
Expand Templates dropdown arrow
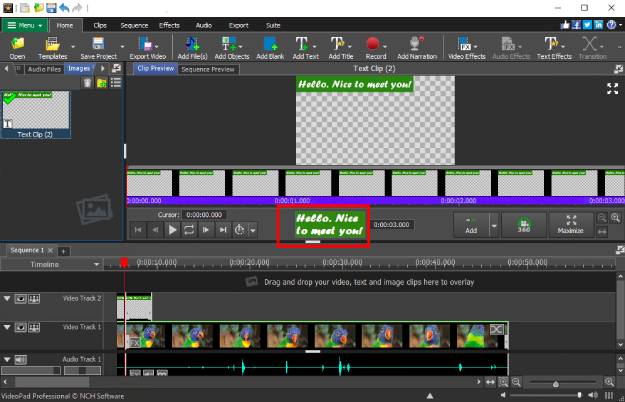(x=73, y=46)
